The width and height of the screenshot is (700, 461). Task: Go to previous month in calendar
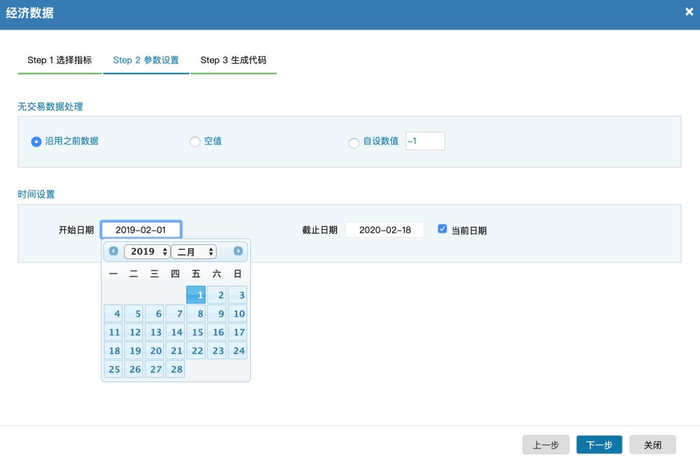(x=113, y=251)
